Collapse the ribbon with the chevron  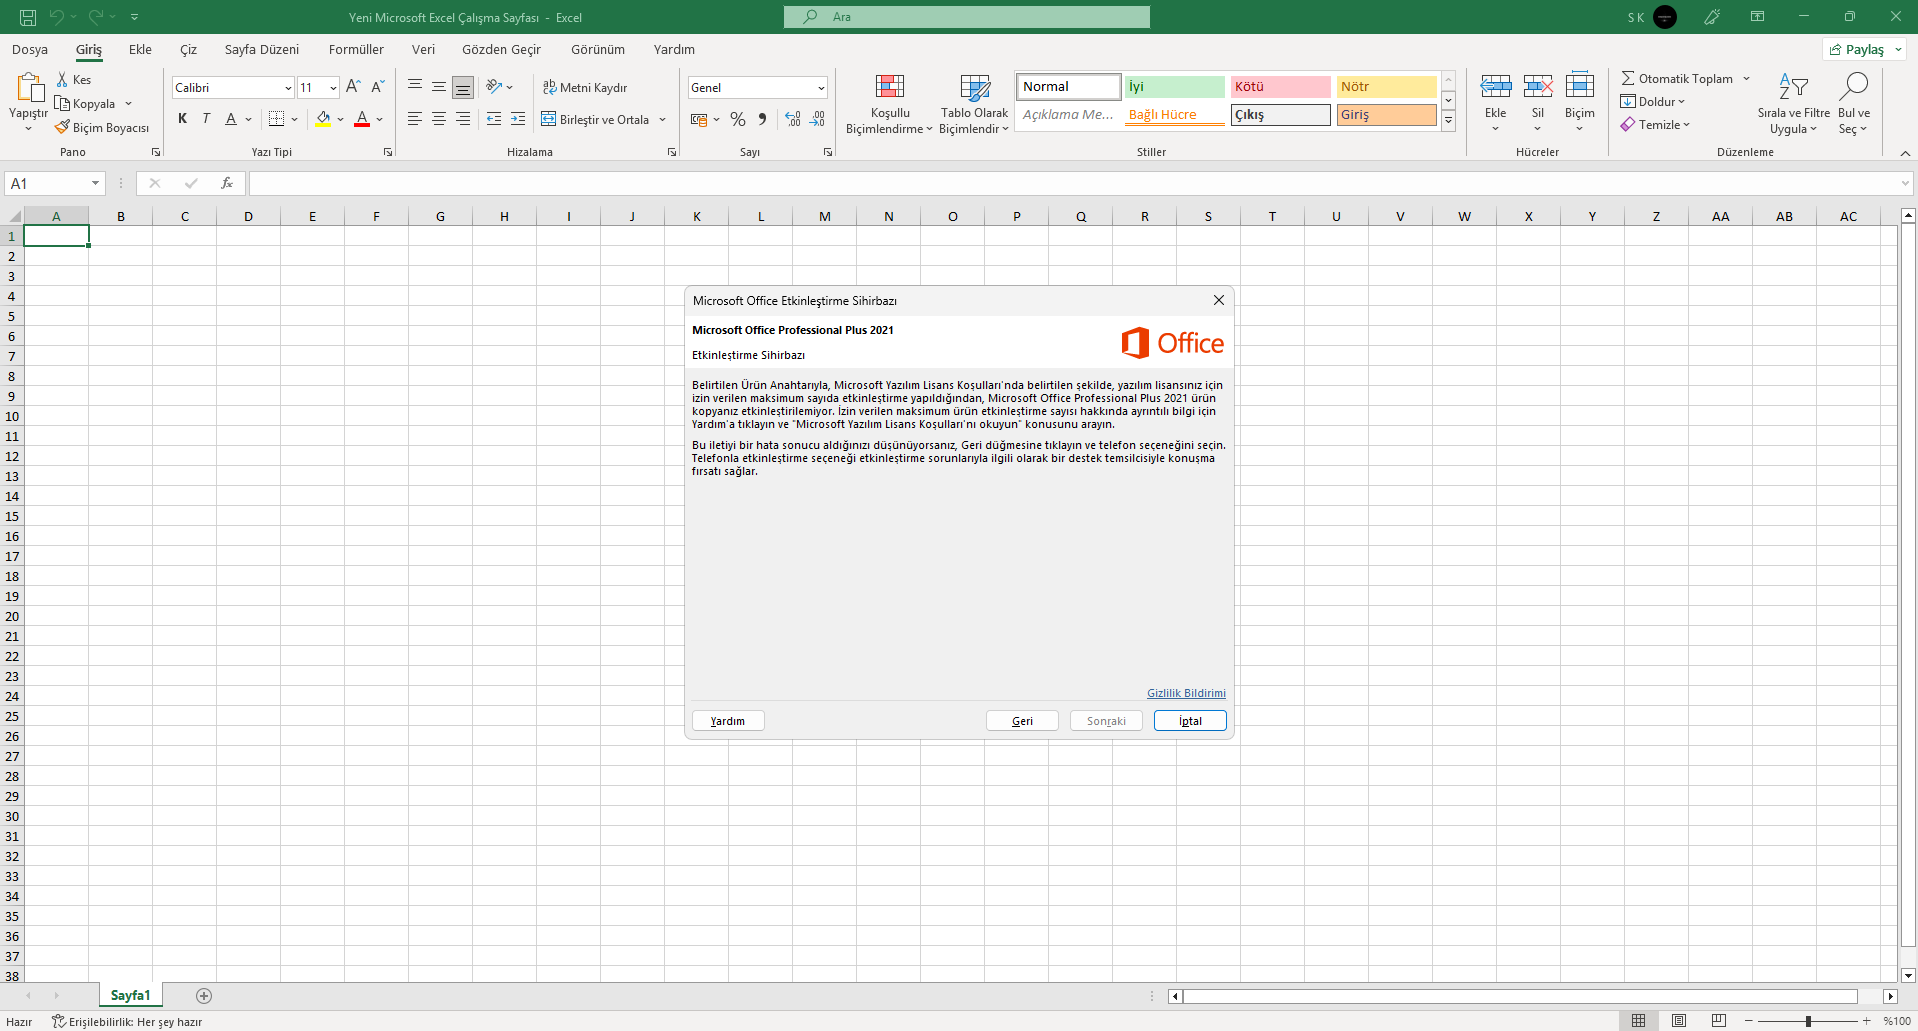(1905, 153)
